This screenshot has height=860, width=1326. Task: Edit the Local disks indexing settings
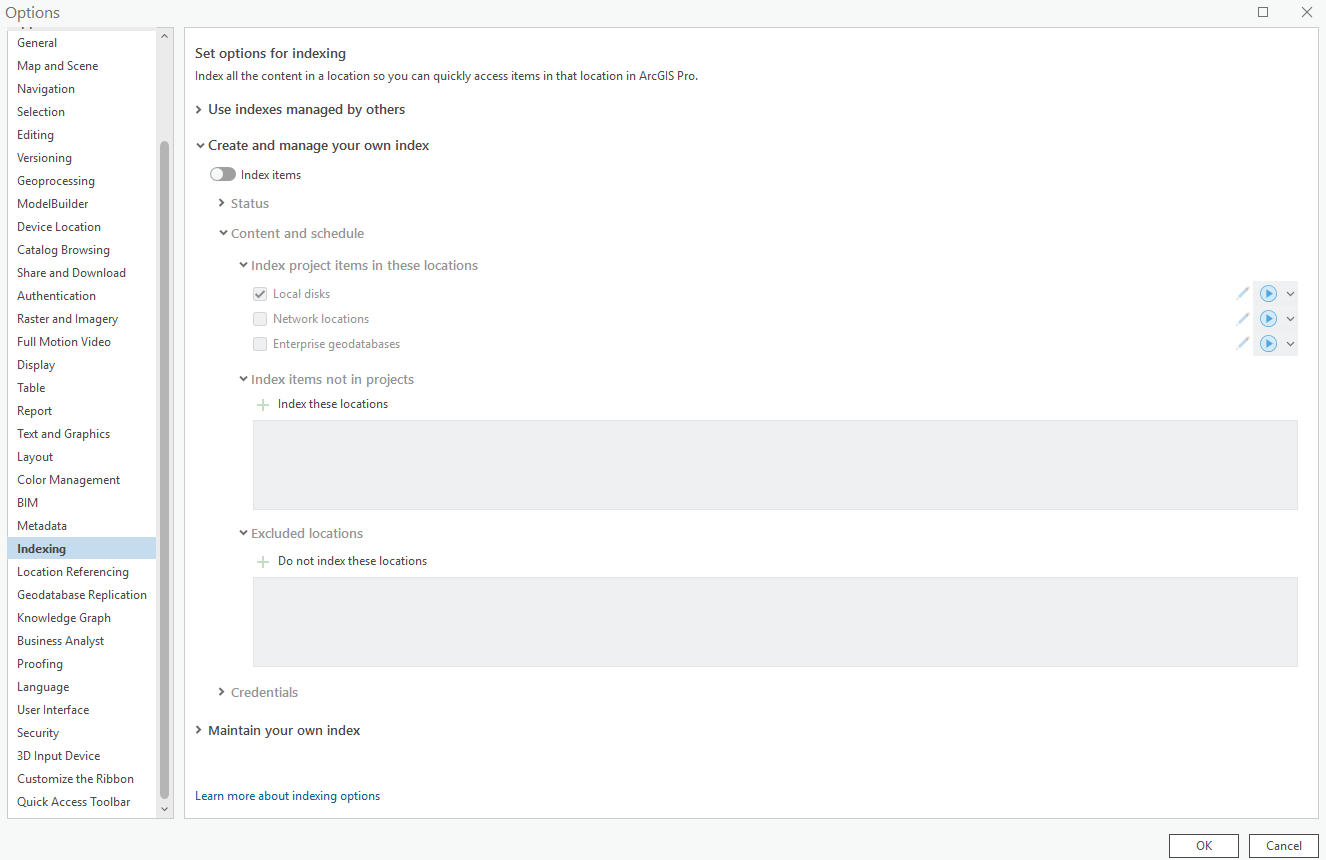pos(1243,293)
